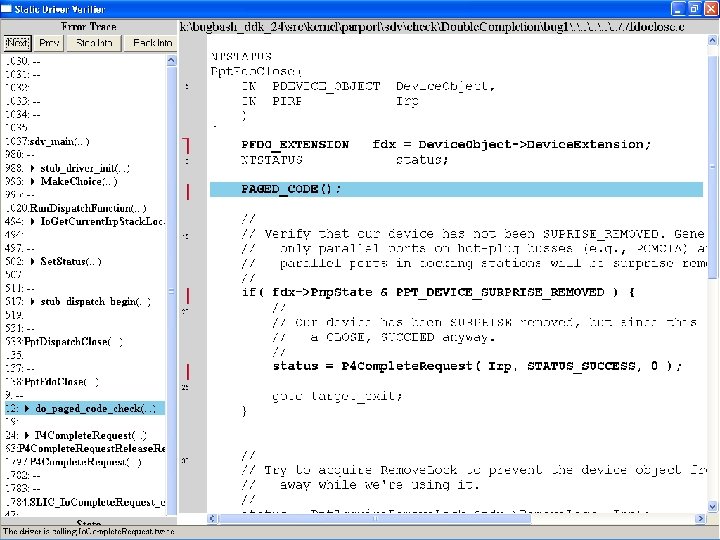Click the PFDO_EXTENSION fdx declaration line
Image resolution: width=720 pixels, height=540 pixels.
[446, 145]
